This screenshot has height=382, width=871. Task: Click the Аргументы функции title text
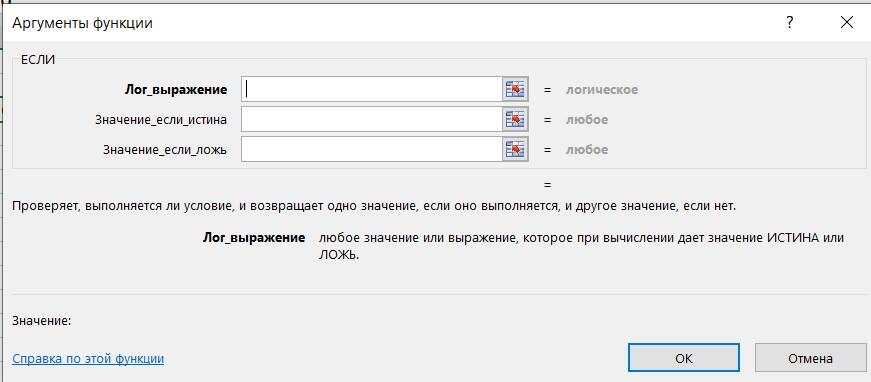[x=82, y=23]
